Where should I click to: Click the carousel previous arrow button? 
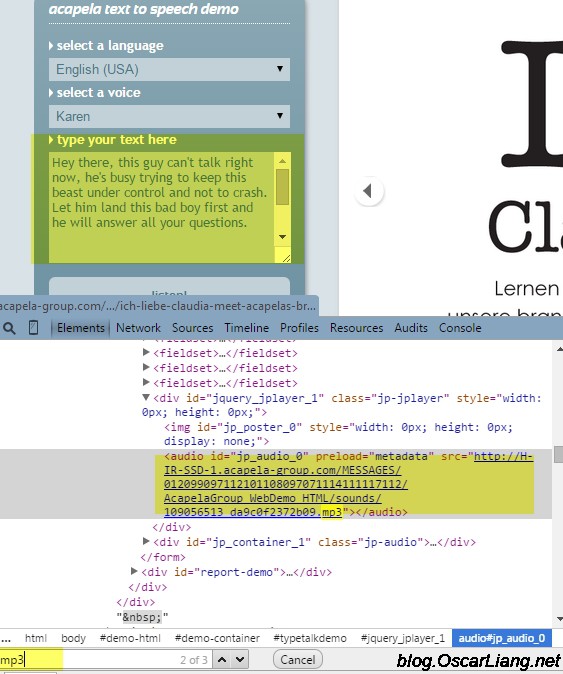point(369,191)
